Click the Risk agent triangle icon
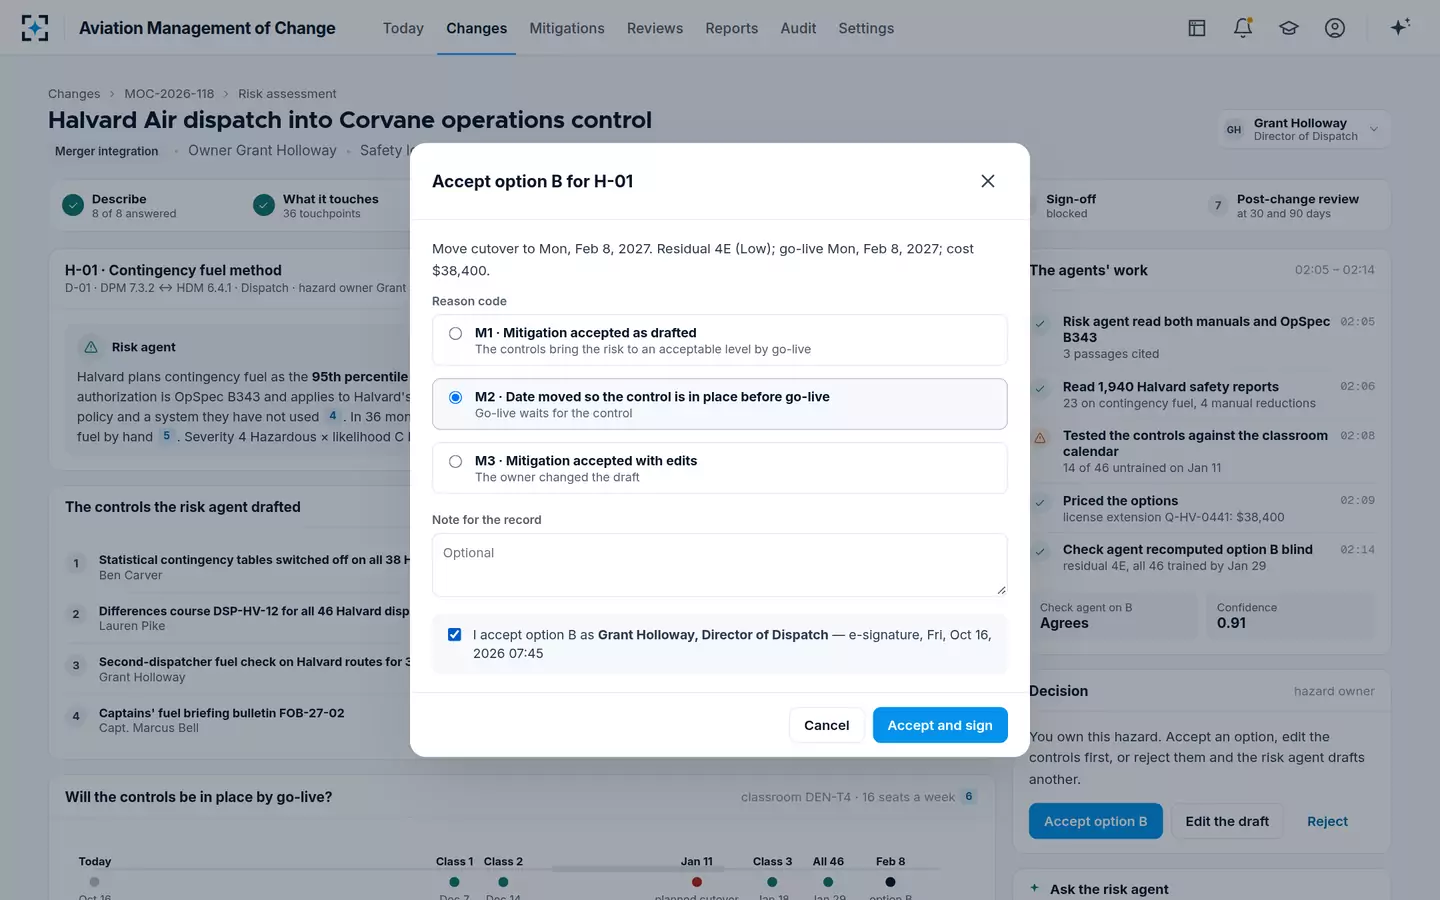Screen dimensions: 1440x900 click(x=91, y=347)
